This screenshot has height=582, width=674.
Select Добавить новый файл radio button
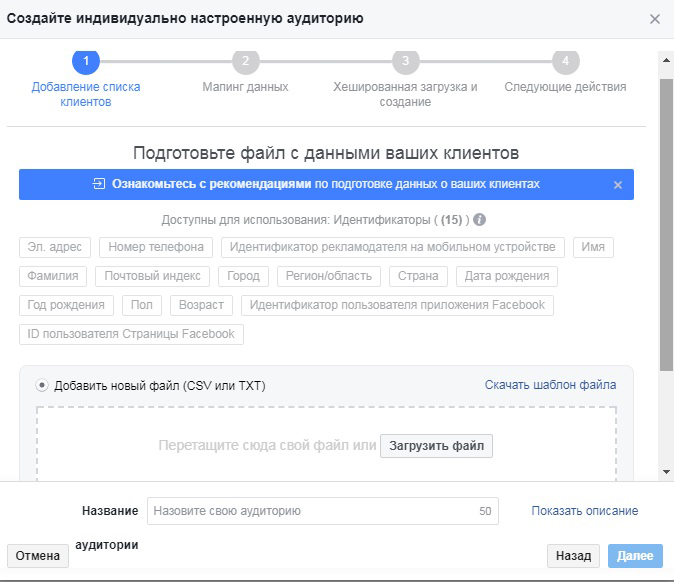coord(42,385)
